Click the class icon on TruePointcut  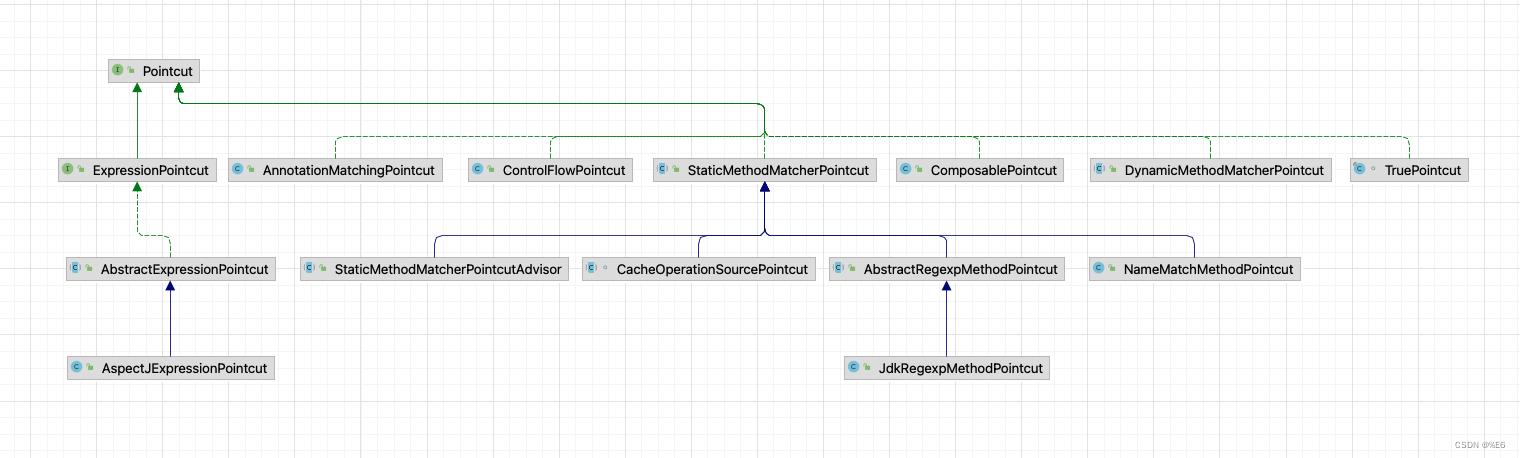pyautogui.click(x=1360, y=170)
